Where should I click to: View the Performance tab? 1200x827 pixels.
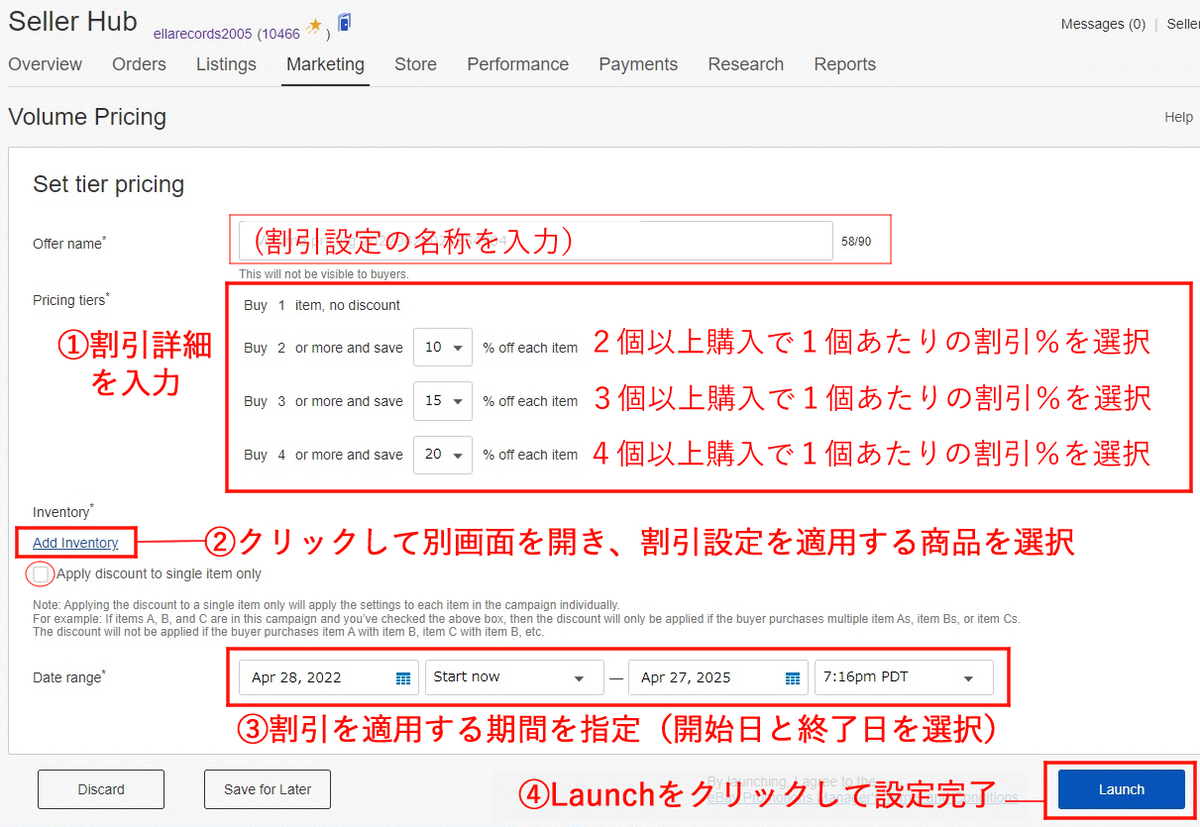tap(518, 64)
